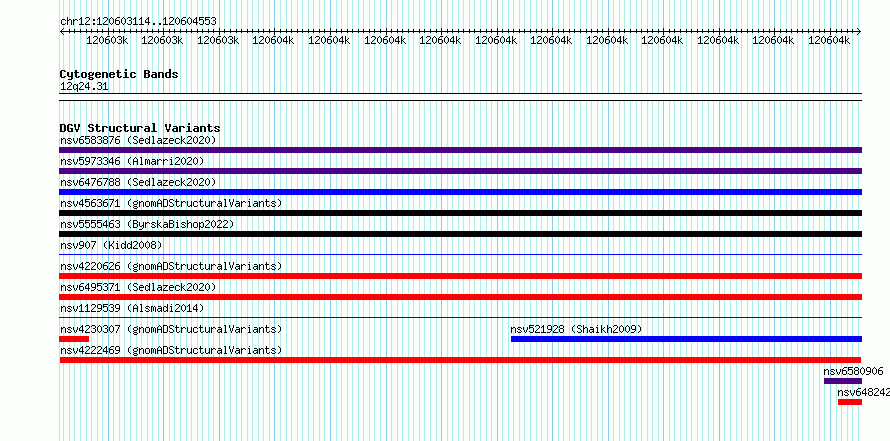
Task: Click the nsv4563671 (gnomADStructuralVariants) label
Action: 171,203
